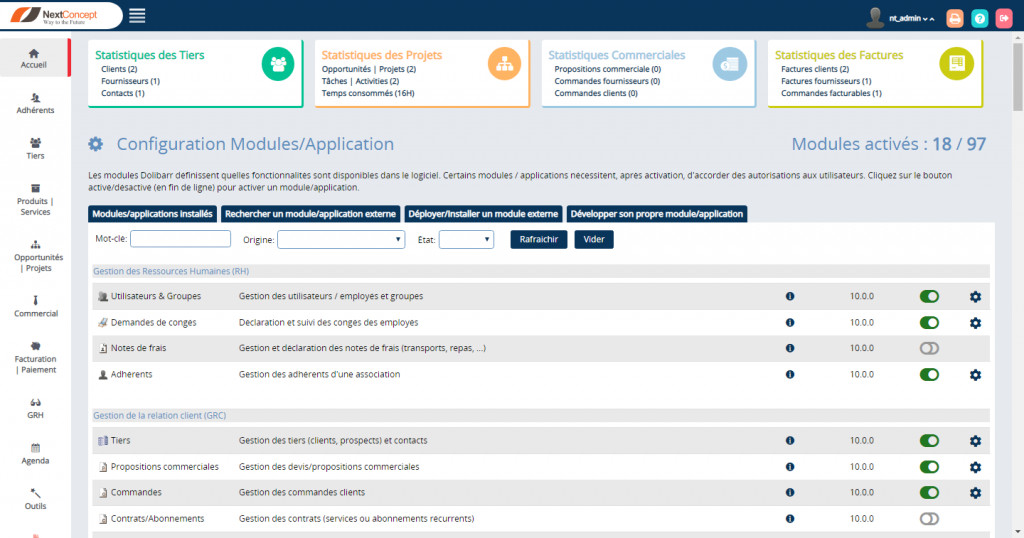Click info icon for Demandes de conges
This screenshot has width=1024, height=538.
tap(790, 323)
